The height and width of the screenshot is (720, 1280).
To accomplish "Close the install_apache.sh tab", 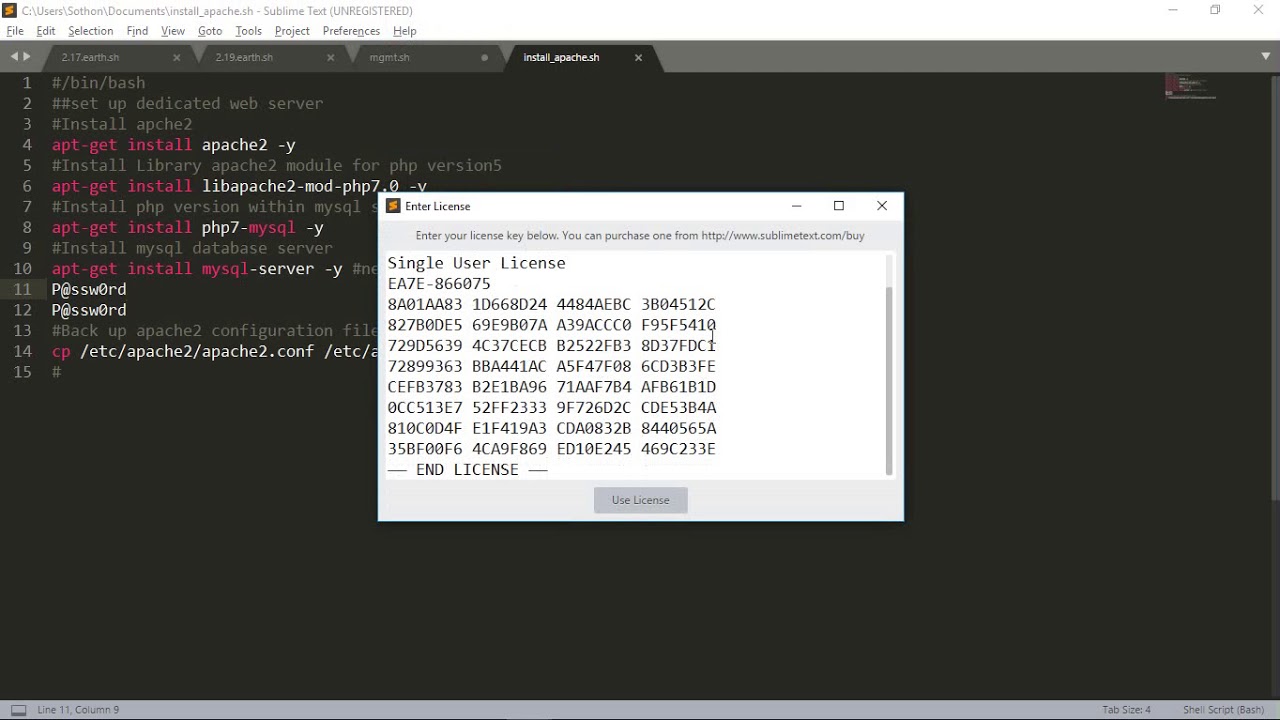I will (x=638, y=58).
